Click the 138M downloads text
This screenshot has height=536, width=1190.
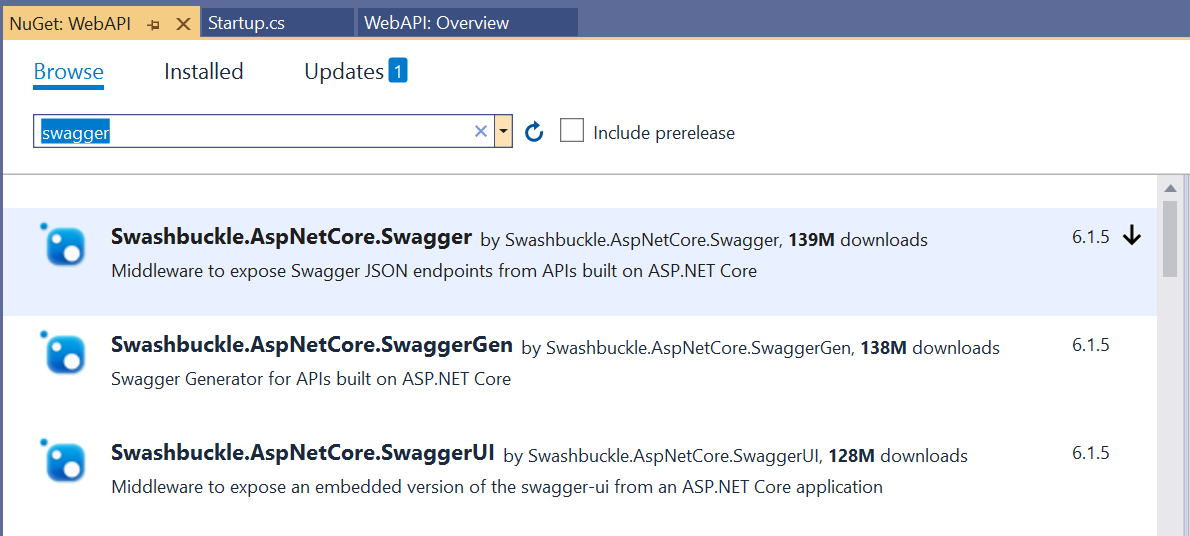point(930,348)
